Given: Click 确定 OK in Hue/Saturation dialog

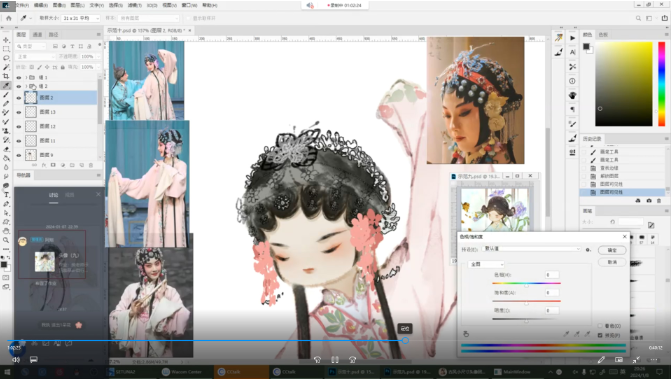Looking at the screenshot, I should click(x=612, y=250).
